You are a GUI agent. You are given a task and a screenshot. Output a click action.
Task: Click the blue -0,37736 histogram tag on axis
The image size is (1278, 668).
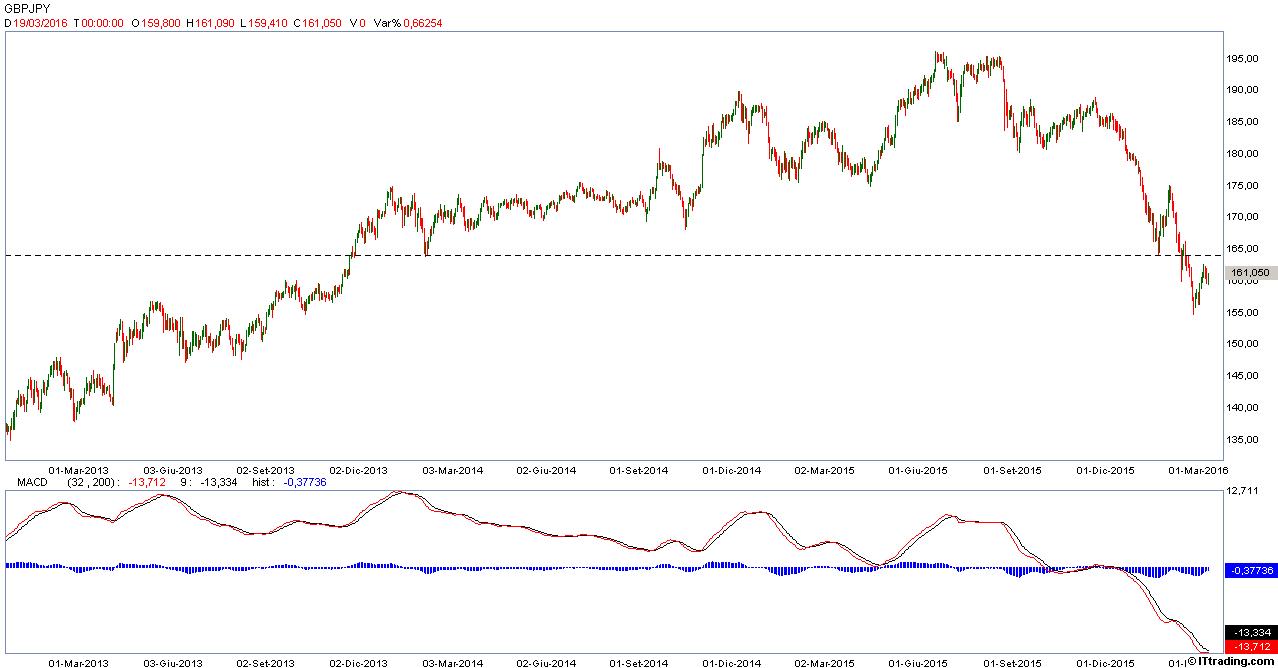pyautogui.click(x=1252, y=570)
